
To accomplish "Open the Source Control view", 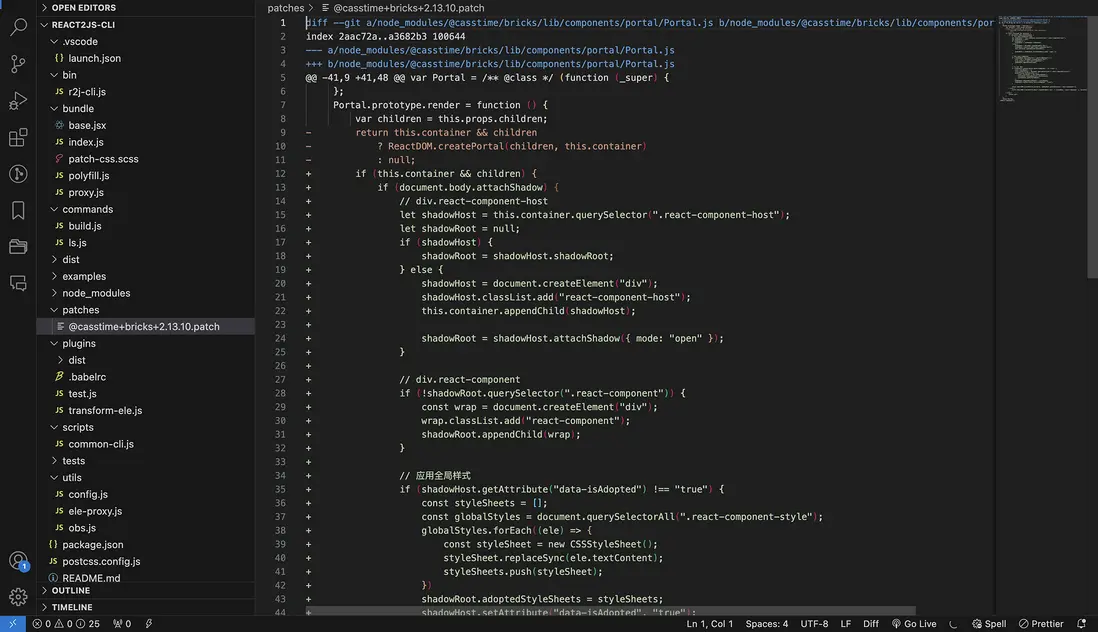I will click(x=18, y=64).
